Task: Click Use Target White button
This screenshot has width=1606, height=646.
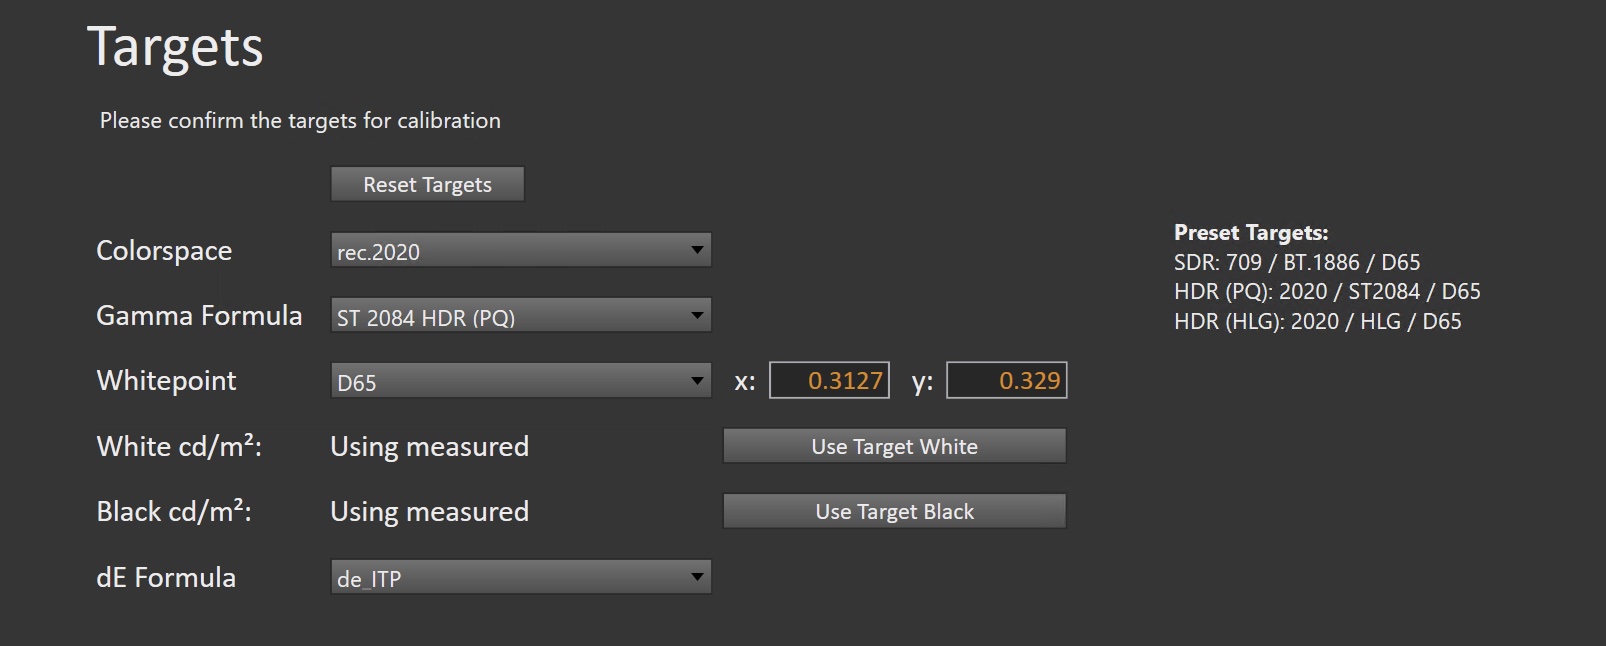Action: 894,446
